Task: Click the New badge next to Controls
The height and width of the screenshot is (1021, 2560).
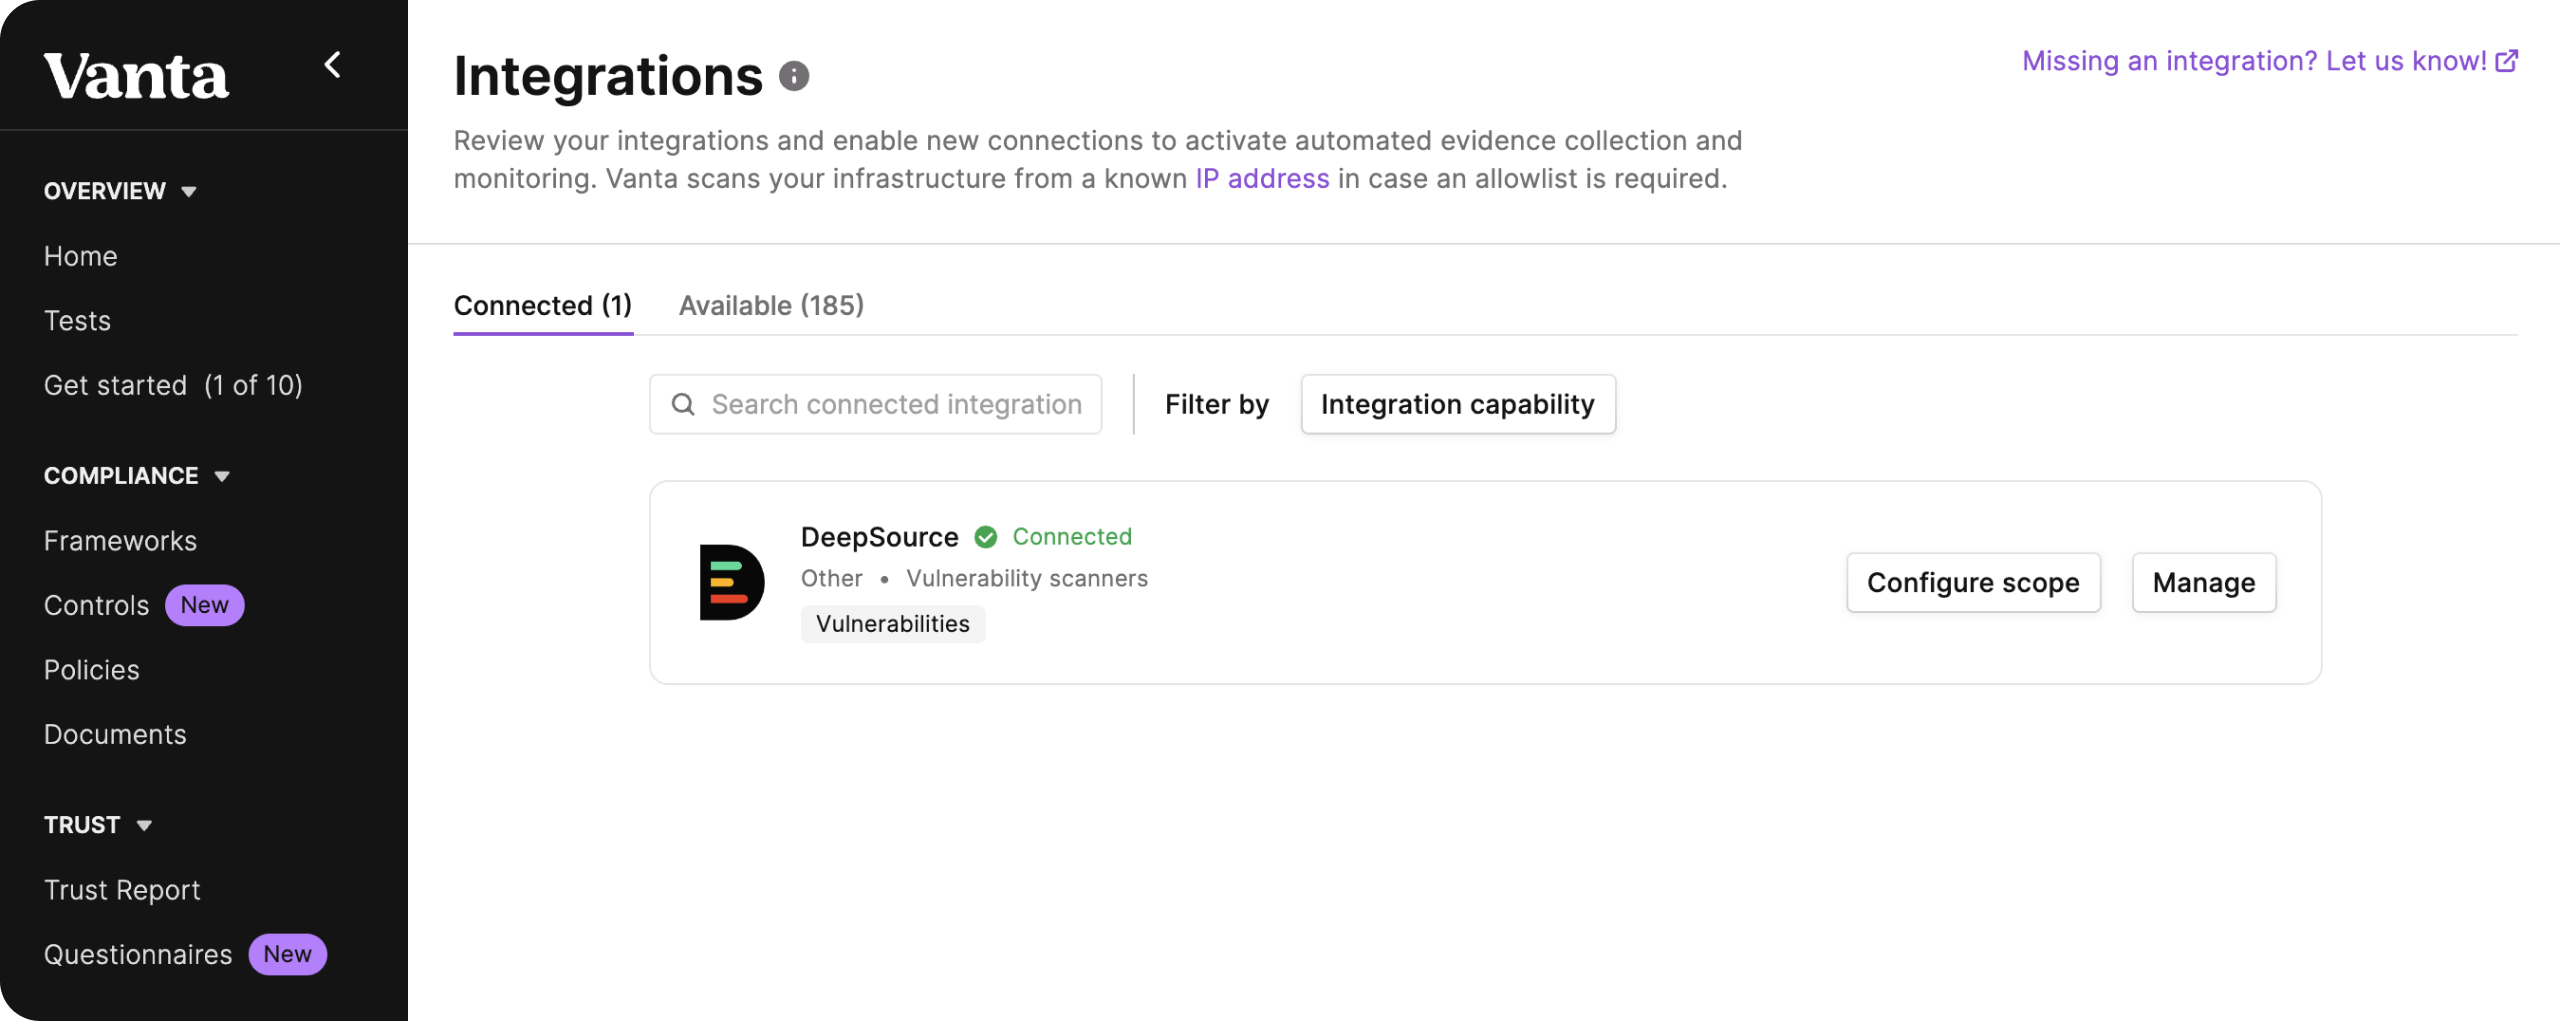Action: [204, 605]
